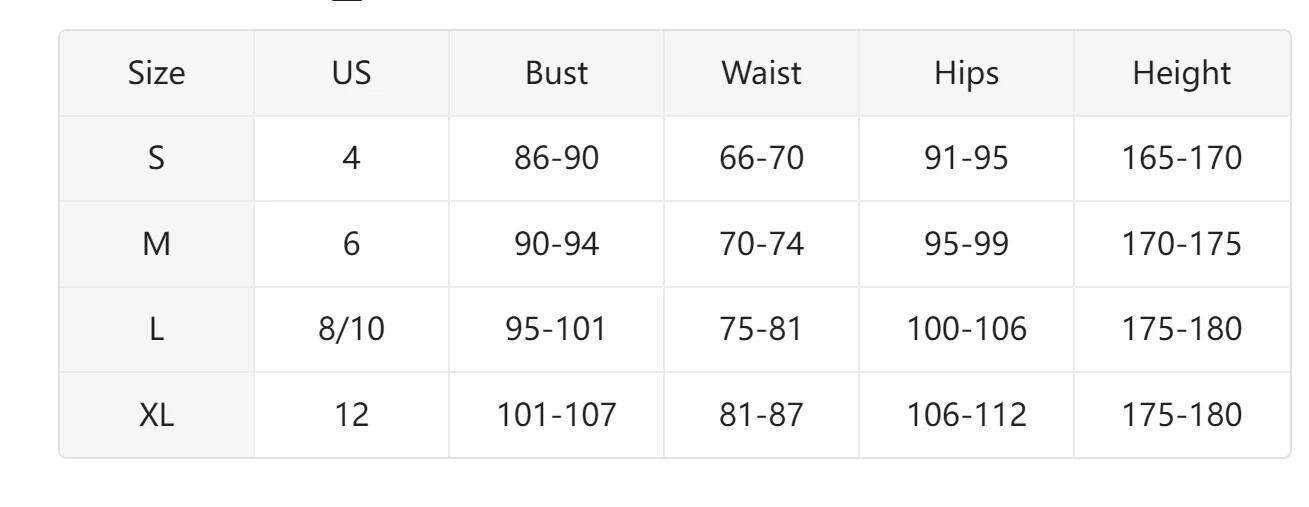This screenshot has height=507, width=1309.
Task: Click the waist measurement 70-74 cell
Action: (x=761, y=244)
